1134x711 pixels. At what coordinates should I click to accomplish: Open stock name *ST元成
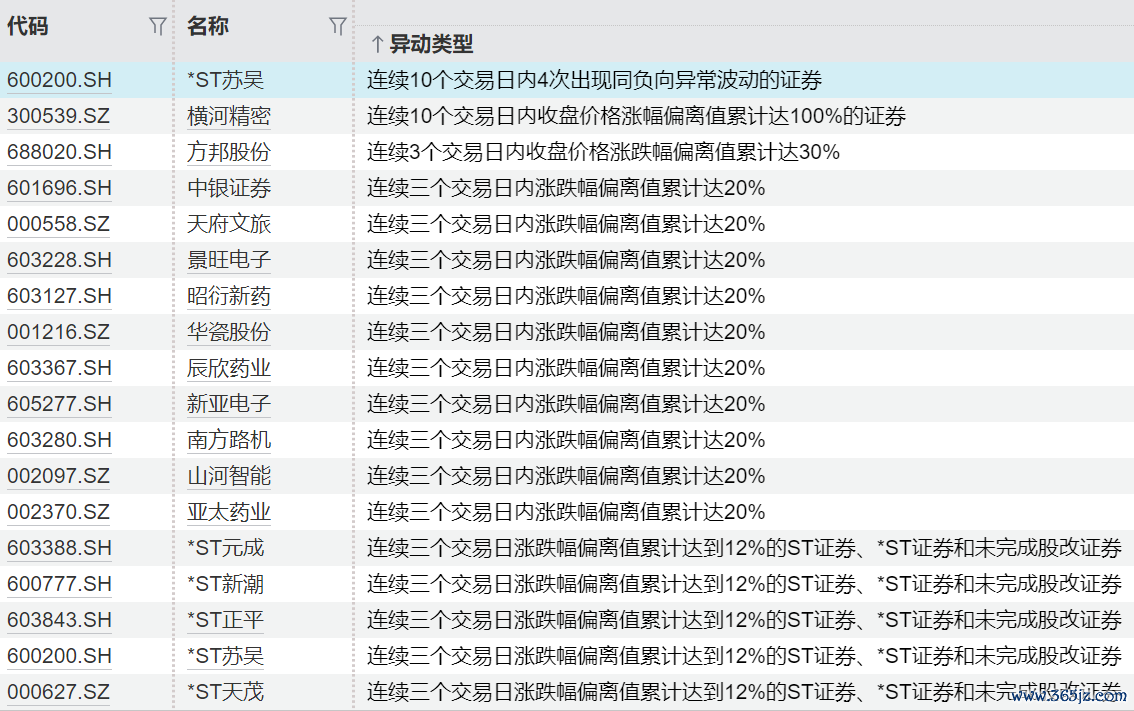coord(226,548)
